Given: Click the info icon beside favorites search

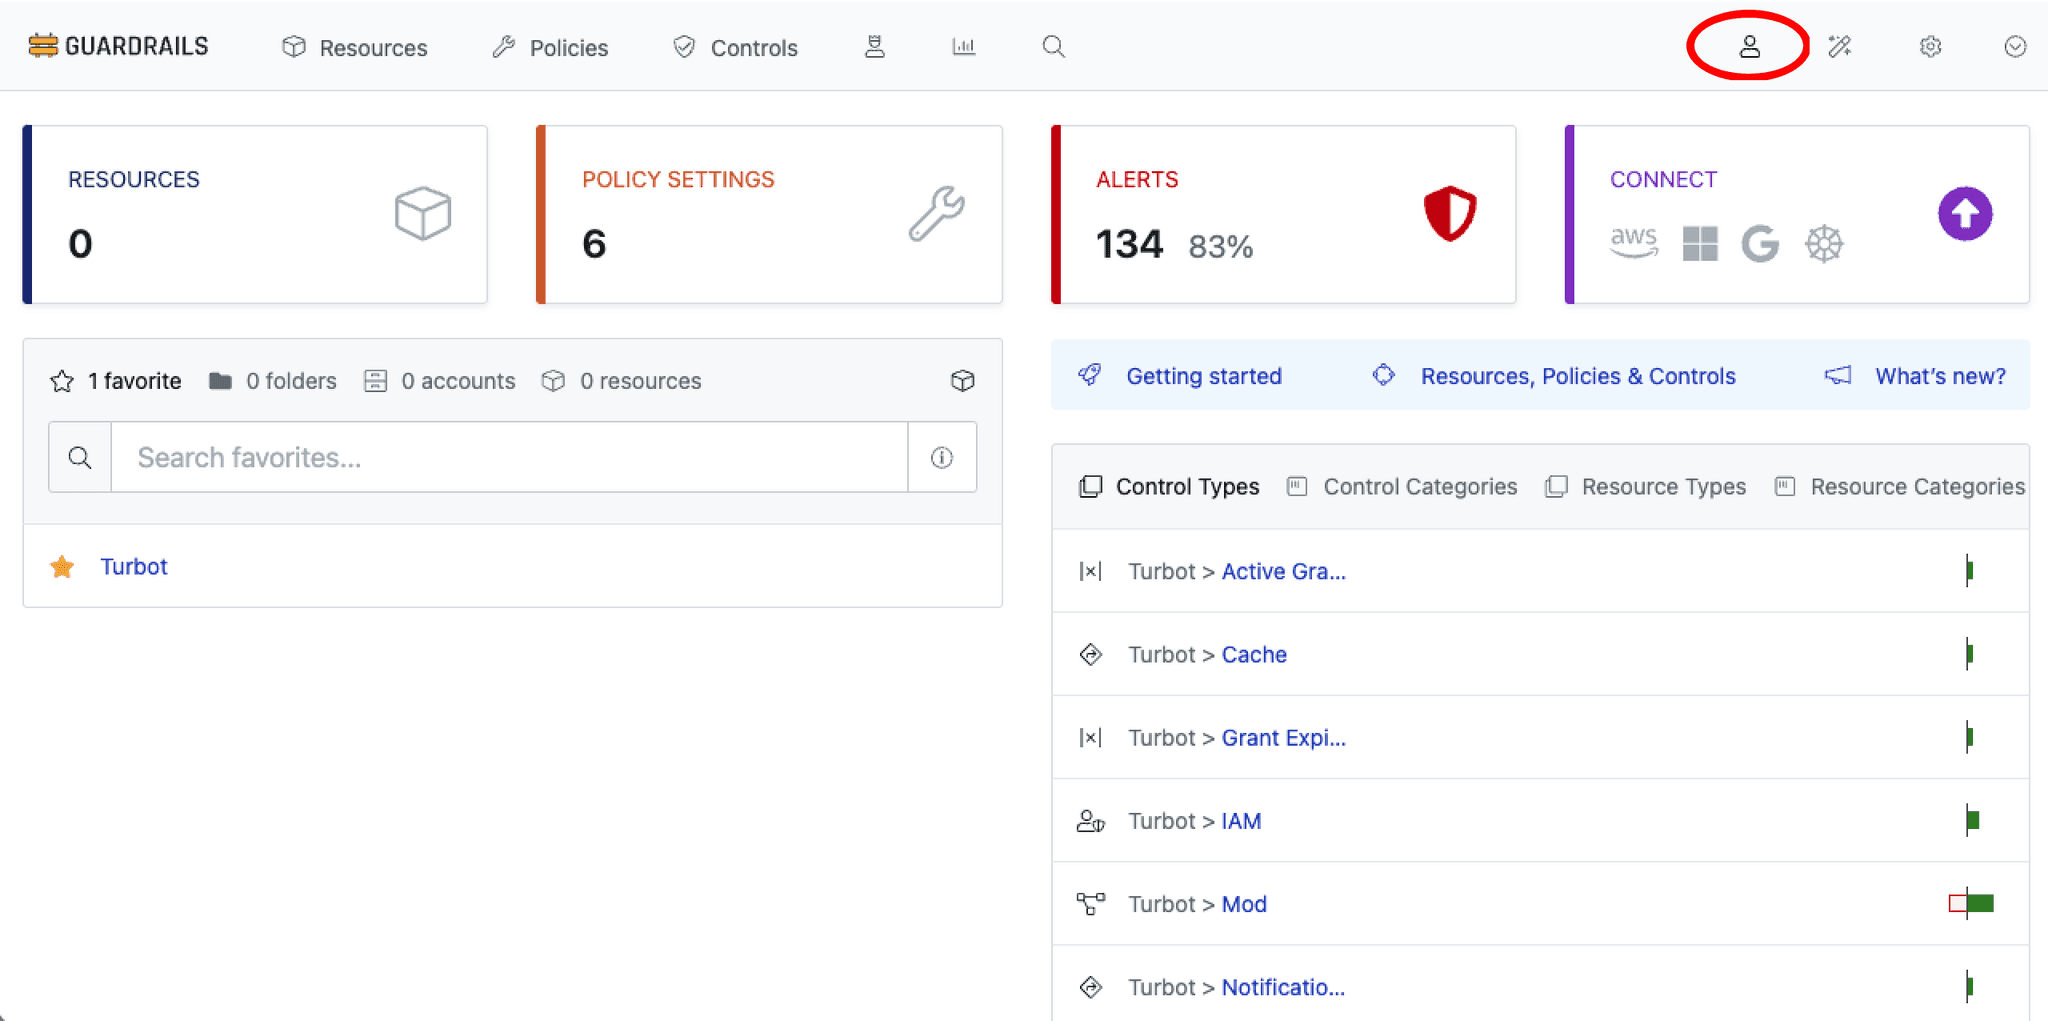Looking at the screenshot, I should [x=941, y=458].
